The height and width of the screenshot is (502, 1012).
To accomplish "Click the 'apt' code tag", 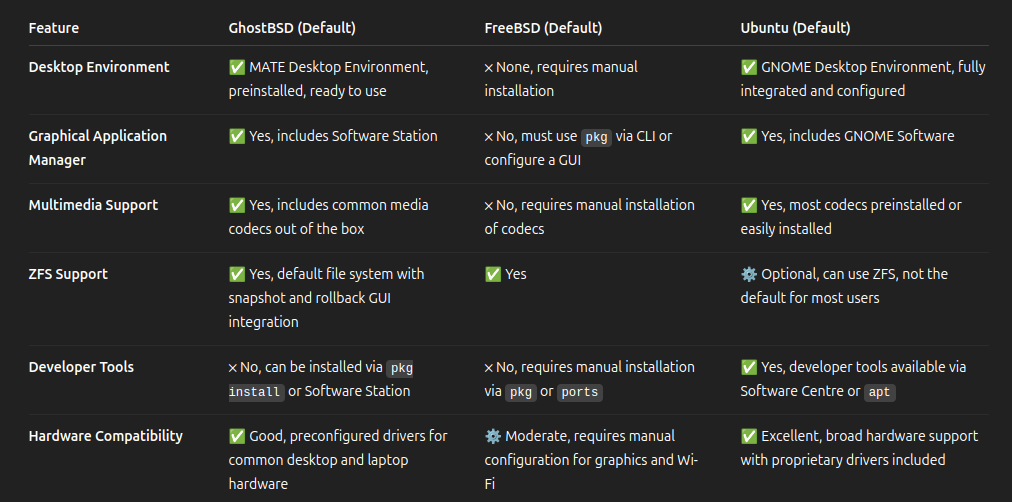I will 880,392.
